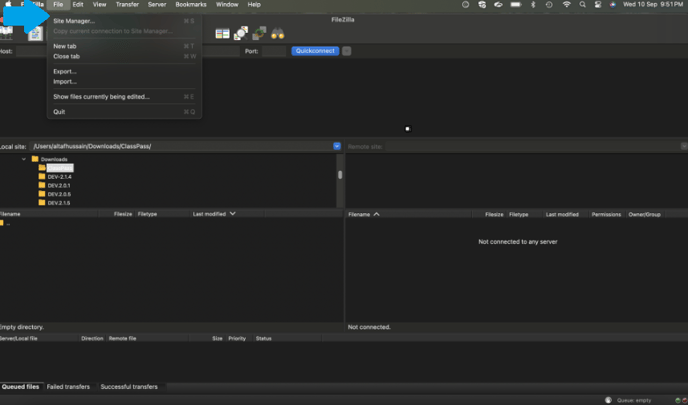Toggle message log toolbar icon
The width and height of the screenshot is (688, 405).
[35, 34]
